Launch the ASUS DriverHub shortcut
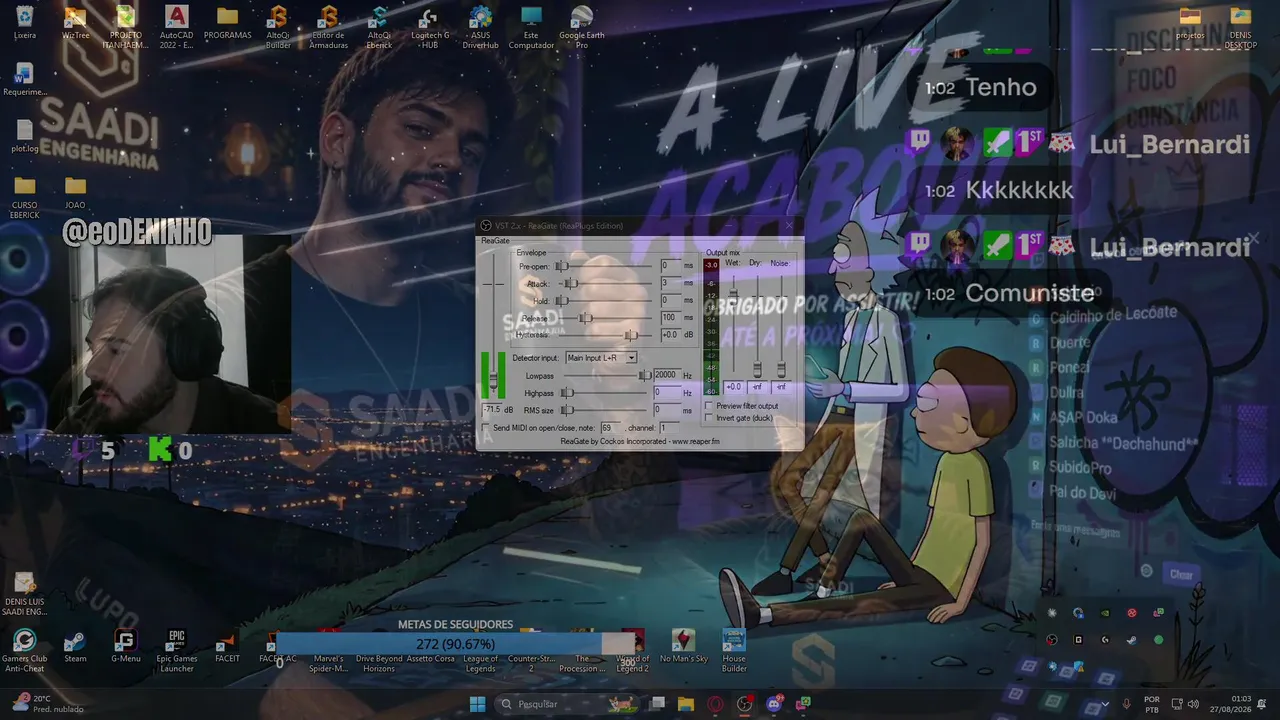 point(480,26)
